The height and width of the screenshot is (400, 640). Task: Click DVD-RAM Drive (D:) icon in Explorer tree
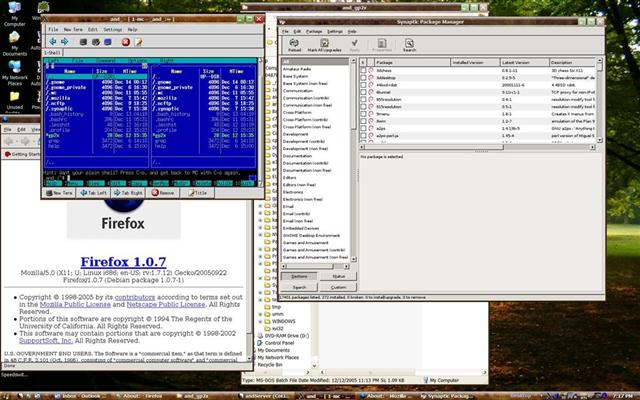click(x=260, y=336)
